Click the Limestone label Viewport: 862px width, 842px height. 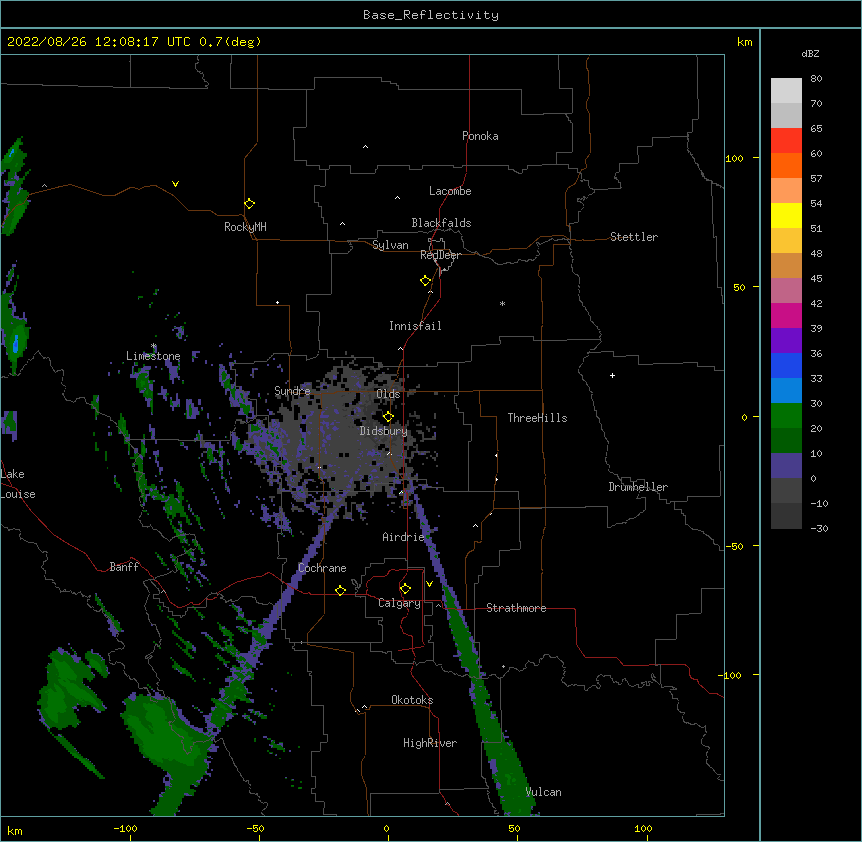click(x=153, y=356)
